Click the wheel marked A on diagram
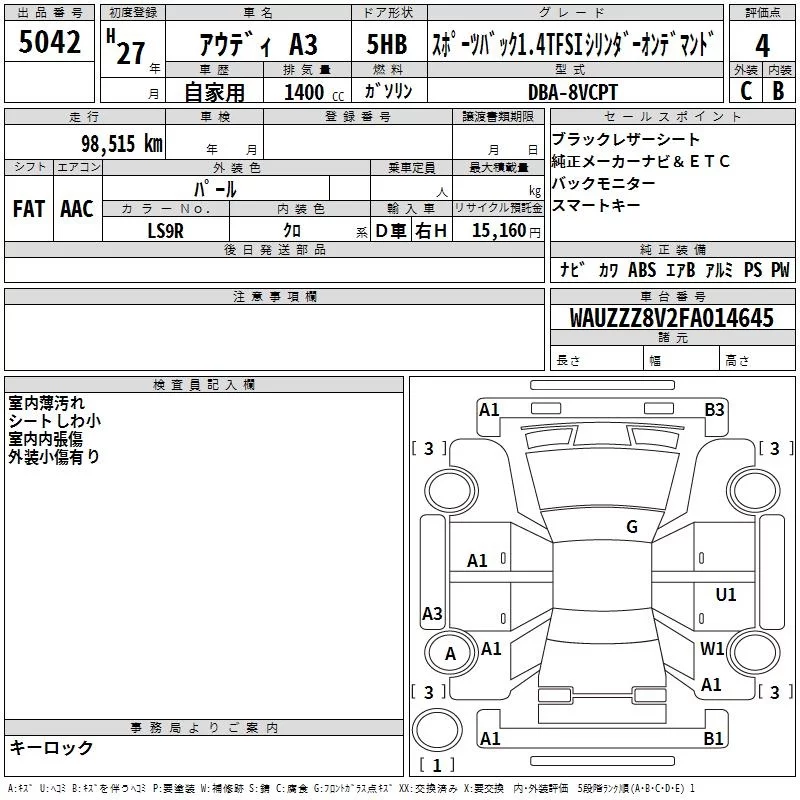Viewport: 800px width, 800px height. coord(450,653)
